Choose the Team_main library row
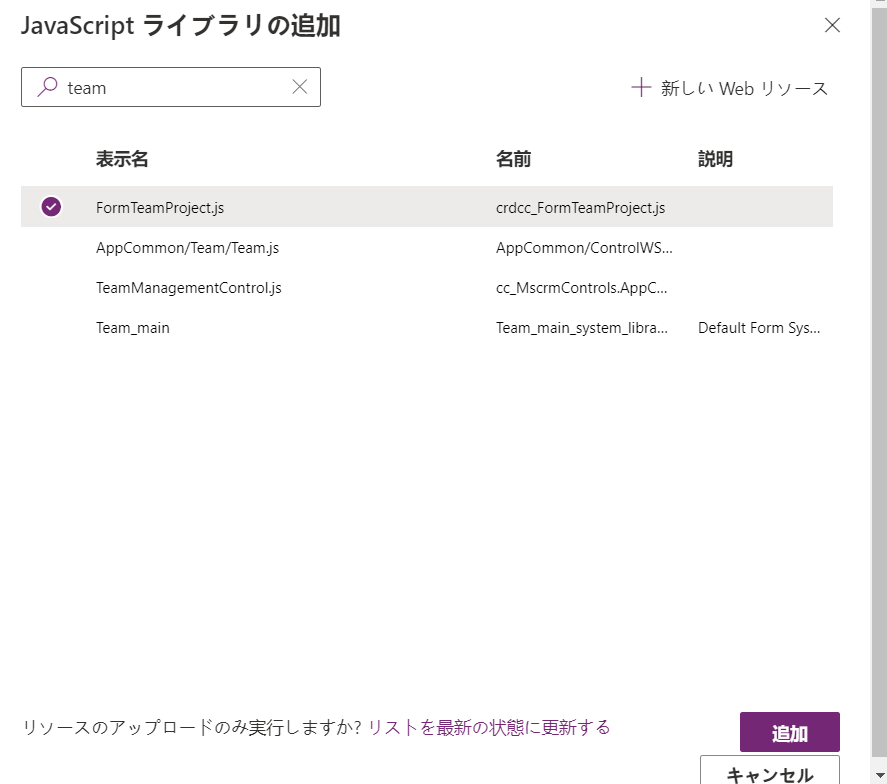 [133, 328]
